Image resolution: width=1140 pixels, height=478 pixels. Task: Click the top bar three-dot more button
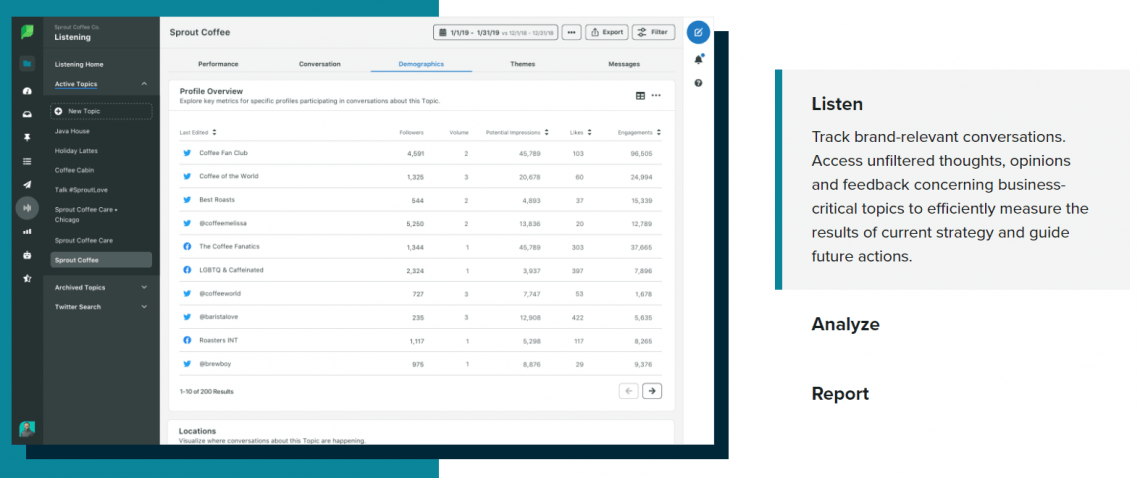tap(571, 32)
